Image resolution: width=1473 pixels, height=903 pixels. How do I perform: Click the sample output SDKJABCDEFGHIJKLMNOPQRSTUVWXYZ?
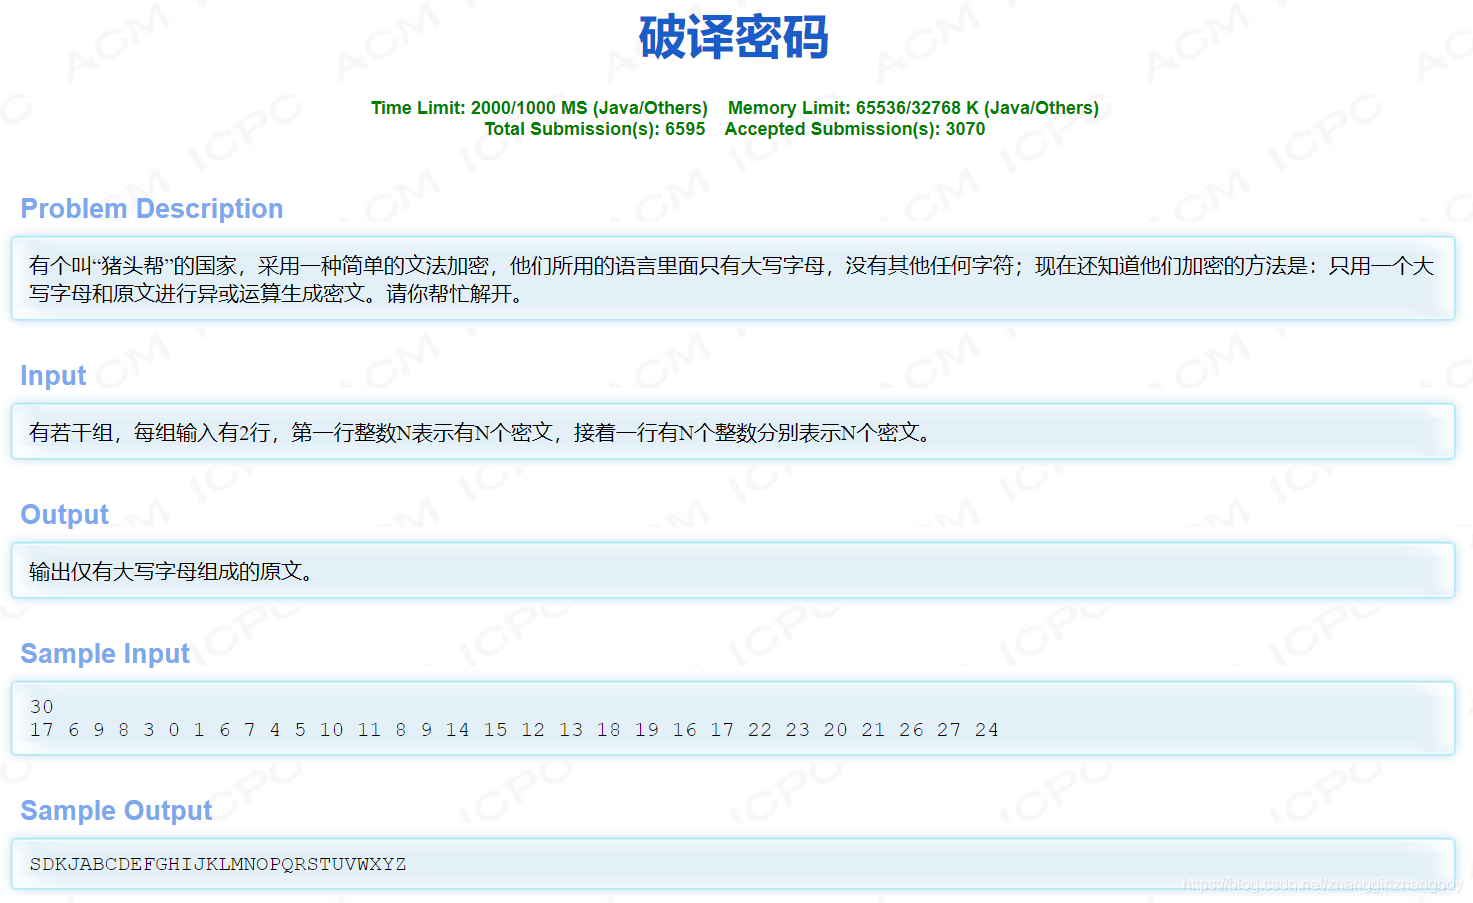click(x=218, y=864)
